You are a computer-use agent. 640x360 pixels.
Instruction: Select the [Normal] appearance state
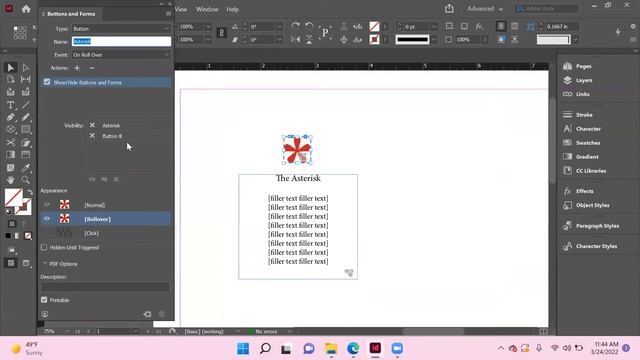point(106,205)
